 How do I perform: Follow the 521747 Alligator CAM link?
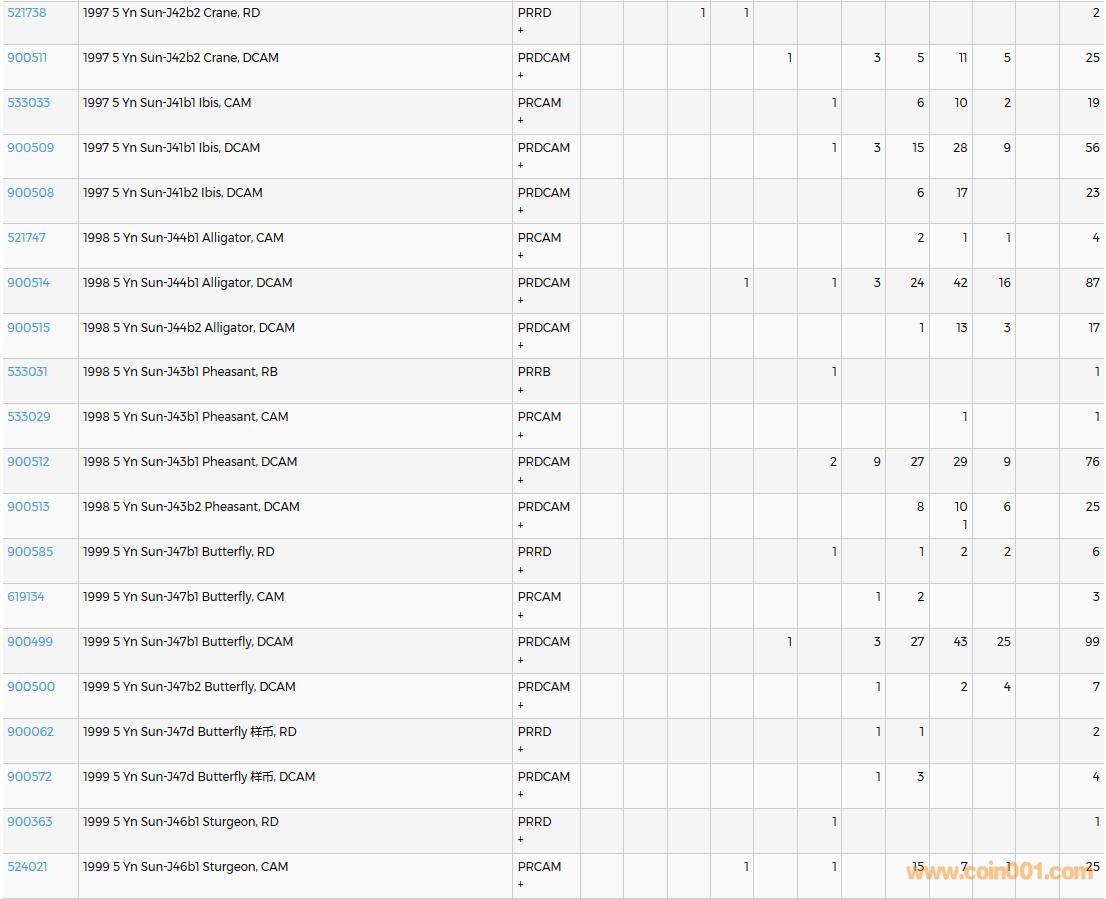click(27, 238)
